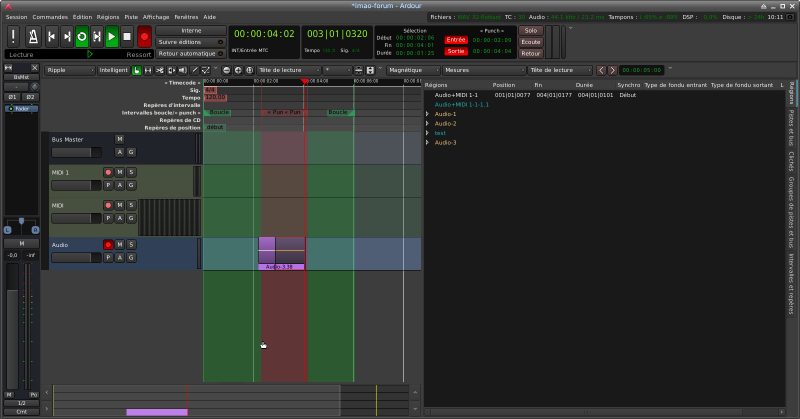This screenshot has height=419, width=800.
Task: Toggle the metronome click
Action: 32,36
